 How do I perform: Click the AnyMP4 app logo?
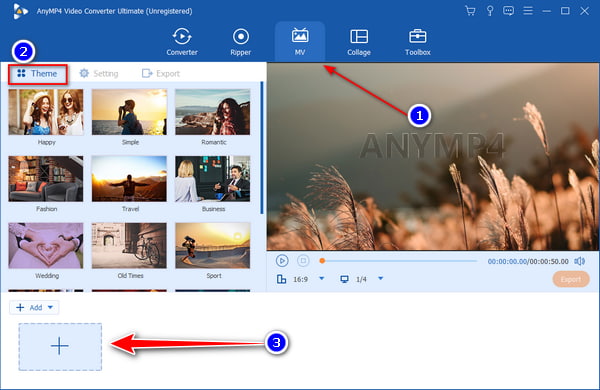coord(20,11)
